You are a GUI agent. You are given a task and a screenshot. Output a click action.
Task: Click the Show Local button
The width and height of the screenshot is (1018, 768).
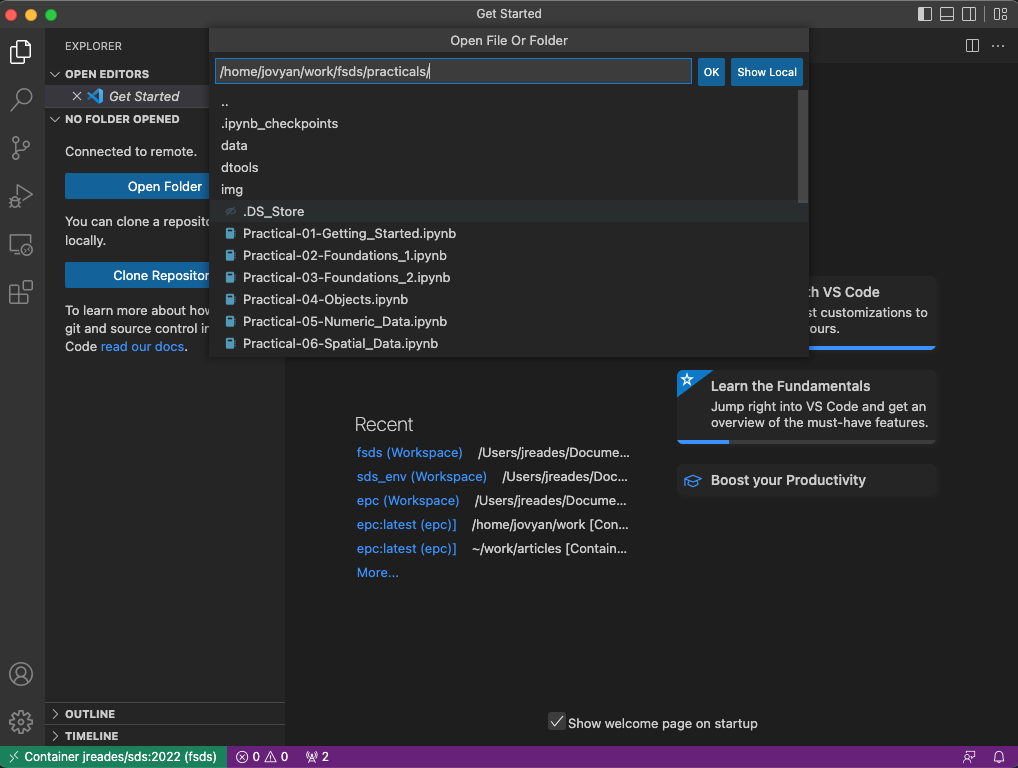pyautogui.click(x=766, y=71)
